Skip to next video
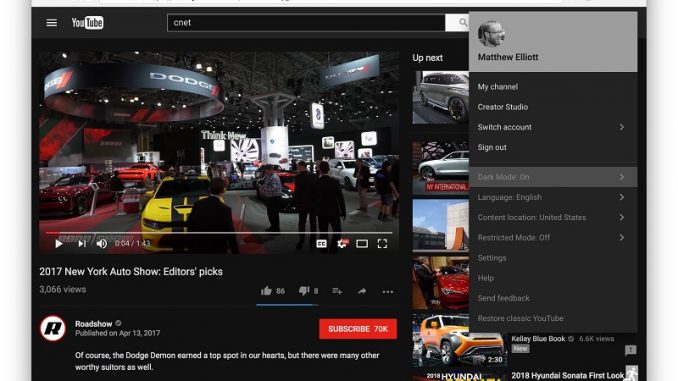678x381 pixels. [82, 244]
